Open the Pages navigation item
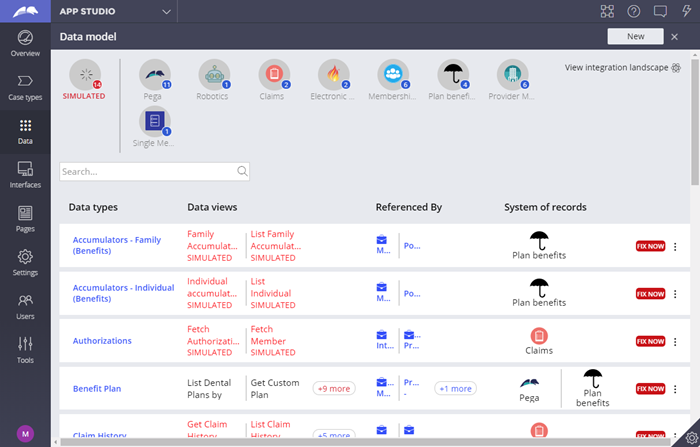 pos(25,219)
